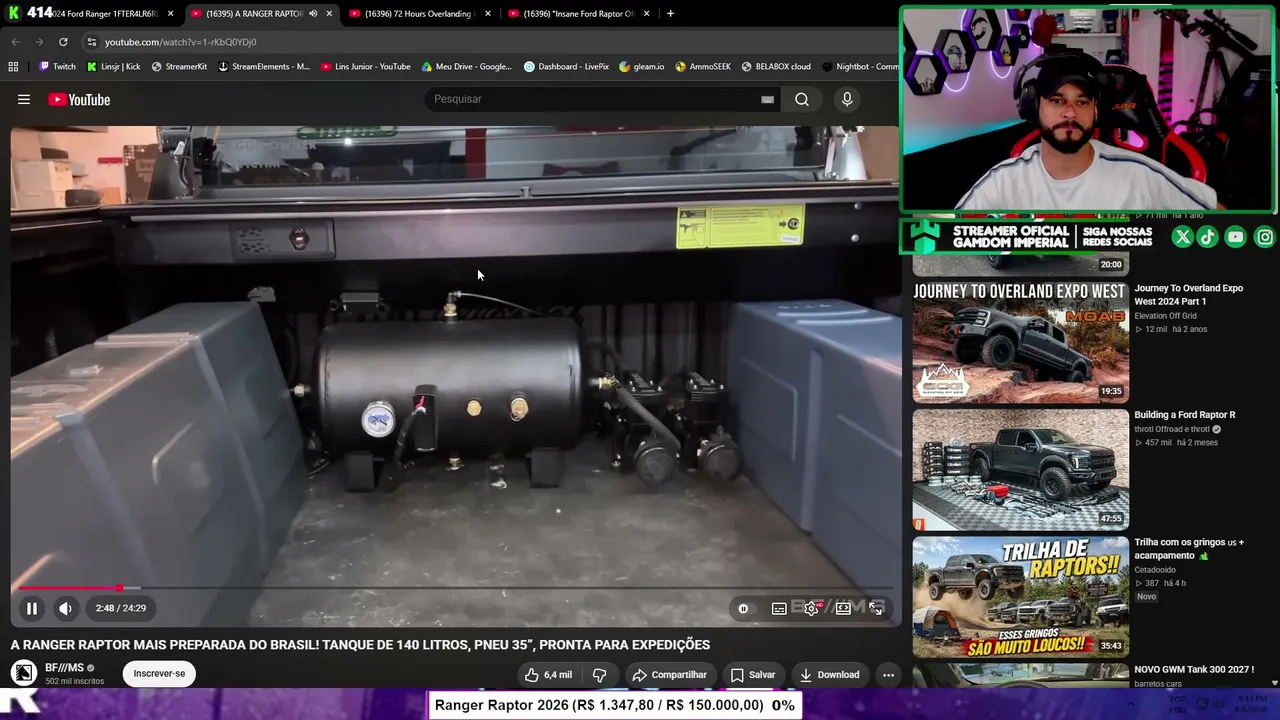Switch player to theater mode

(843, 608)
